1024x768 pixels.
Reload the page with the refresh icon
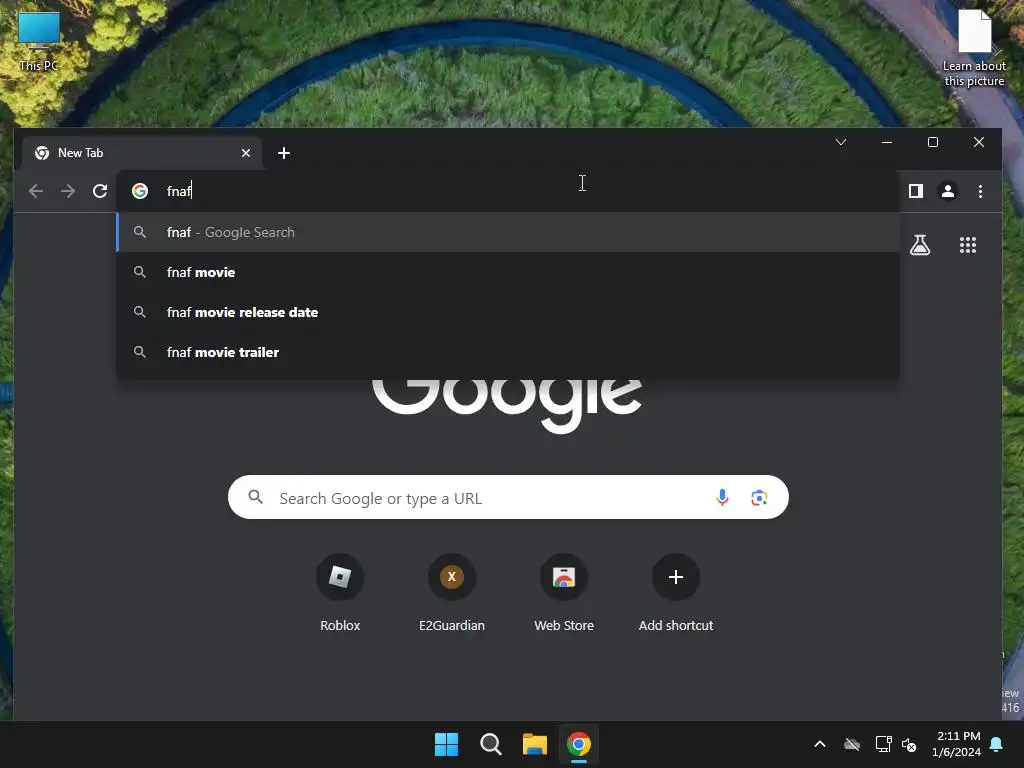tap(100, 191)
